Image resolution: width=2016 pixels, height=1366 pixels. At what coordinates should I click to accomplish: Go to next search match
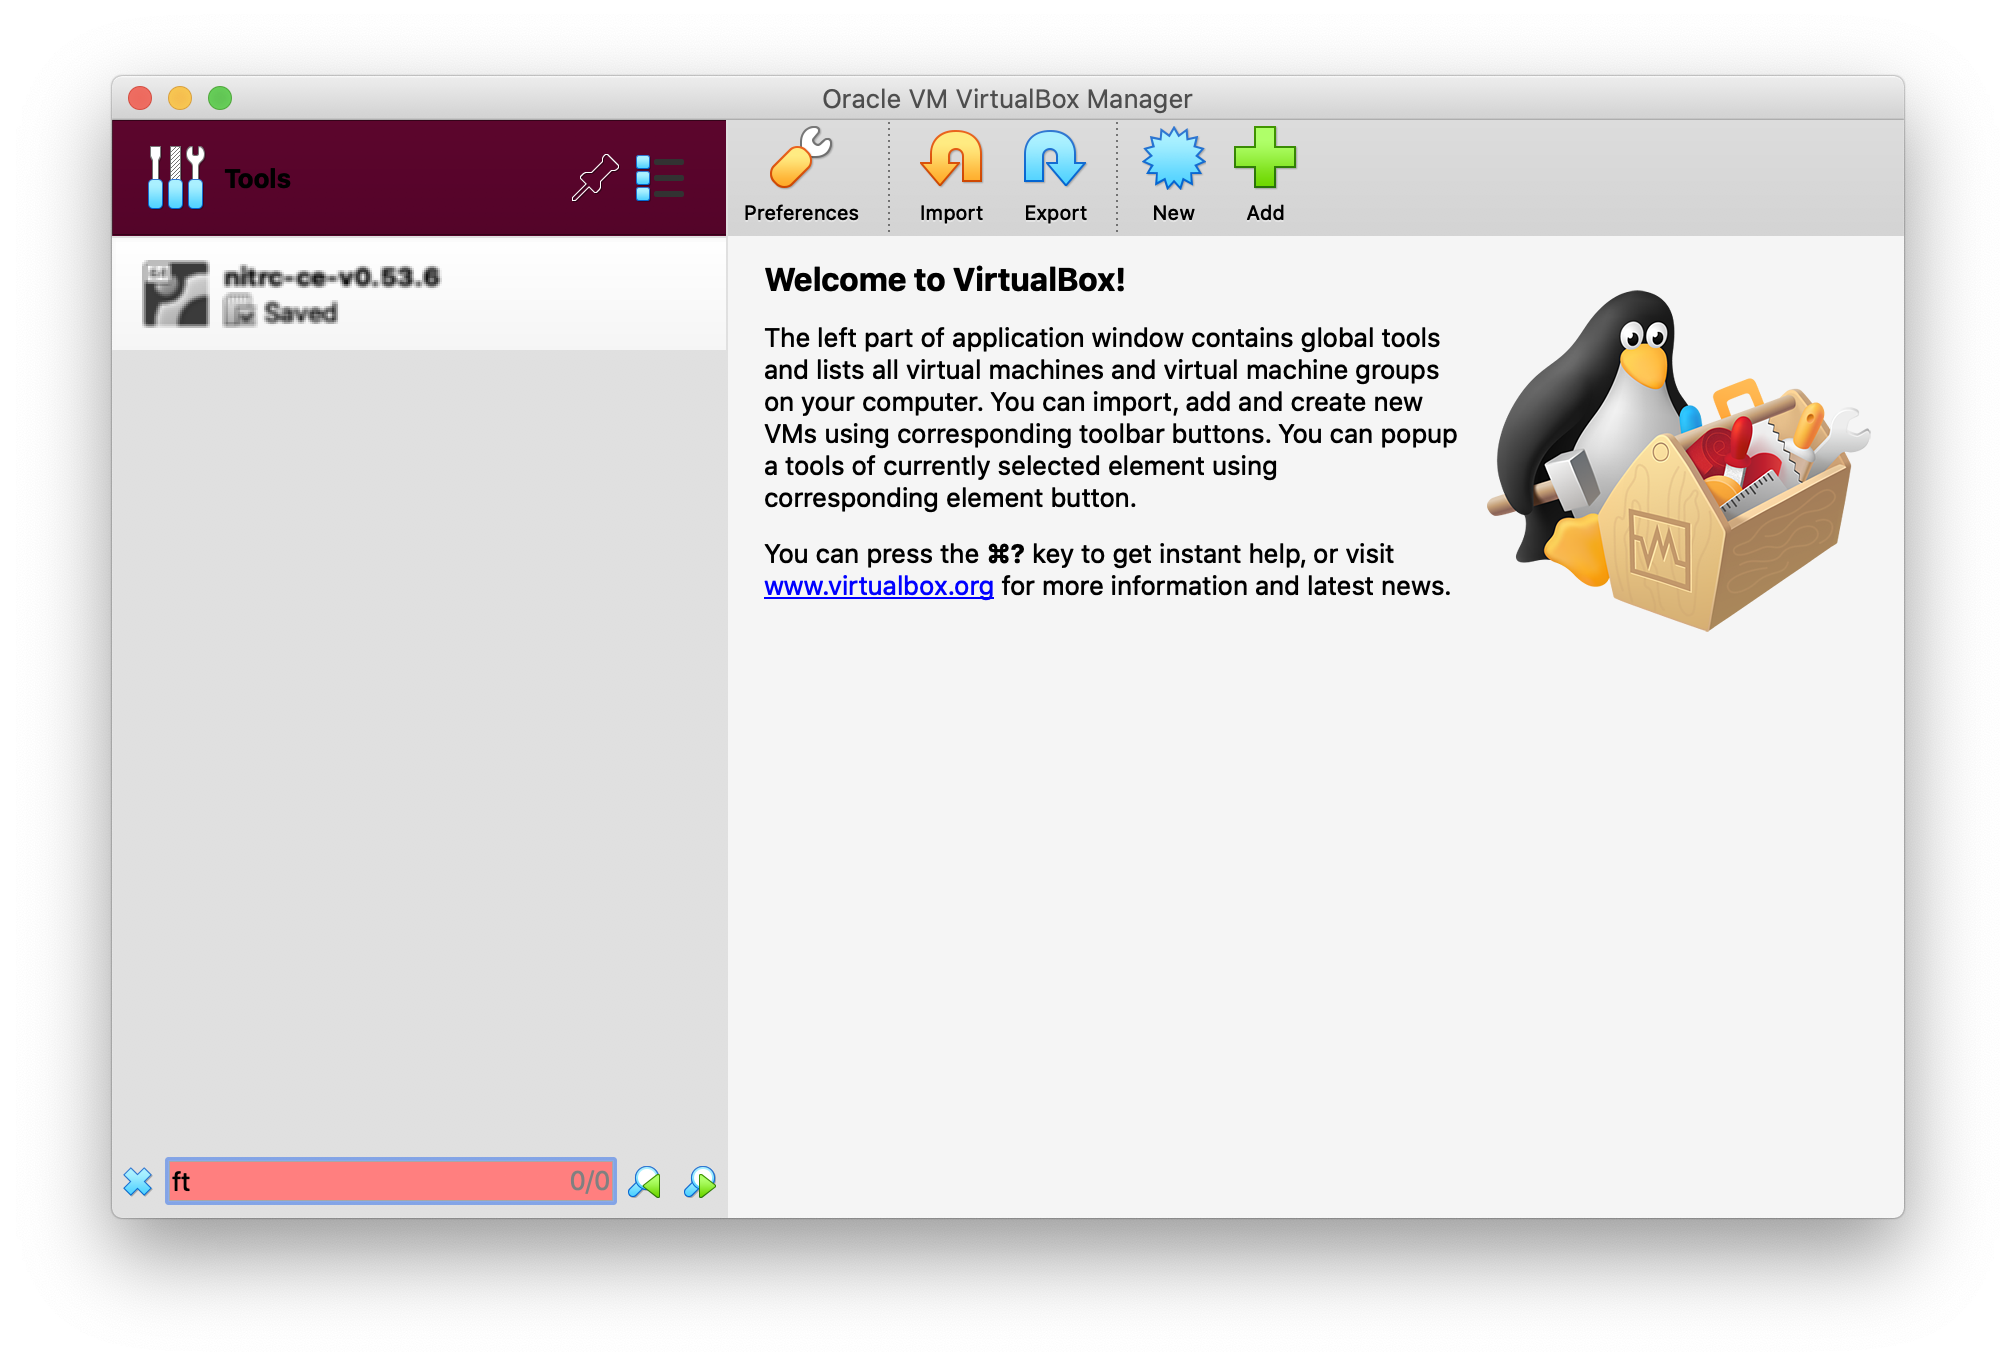coord(700,1182)
